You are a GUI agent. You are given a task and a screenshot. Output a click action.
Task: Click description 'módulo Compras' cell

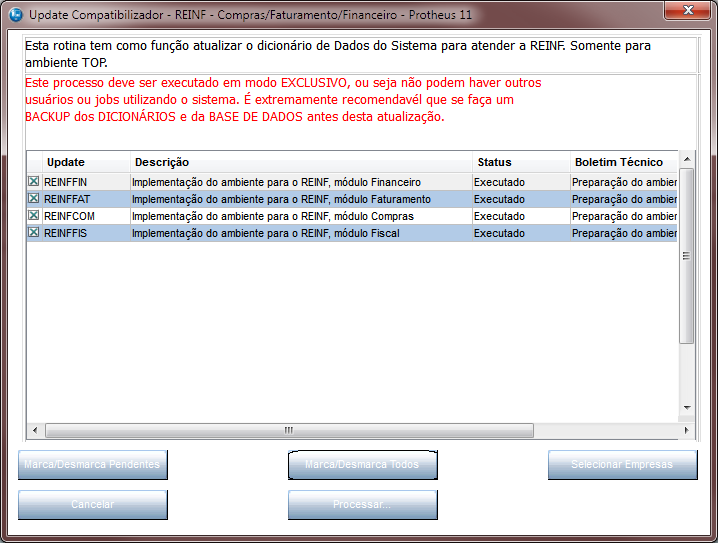[301, 216]
